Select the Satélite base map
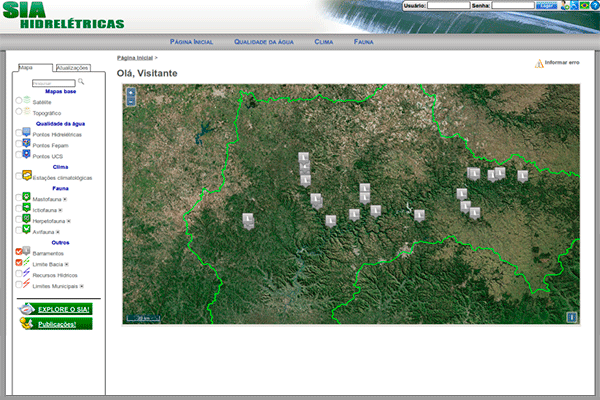Screen dimensions: 600x400 [18, 102]
